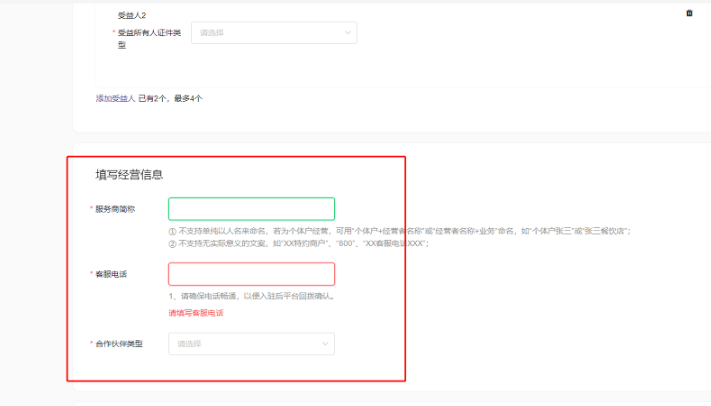The height and width of the screenshot is (406, 711).
Task: Click the 服务商简称 field label
Action: pyautogui.click(x=114, y=209)
